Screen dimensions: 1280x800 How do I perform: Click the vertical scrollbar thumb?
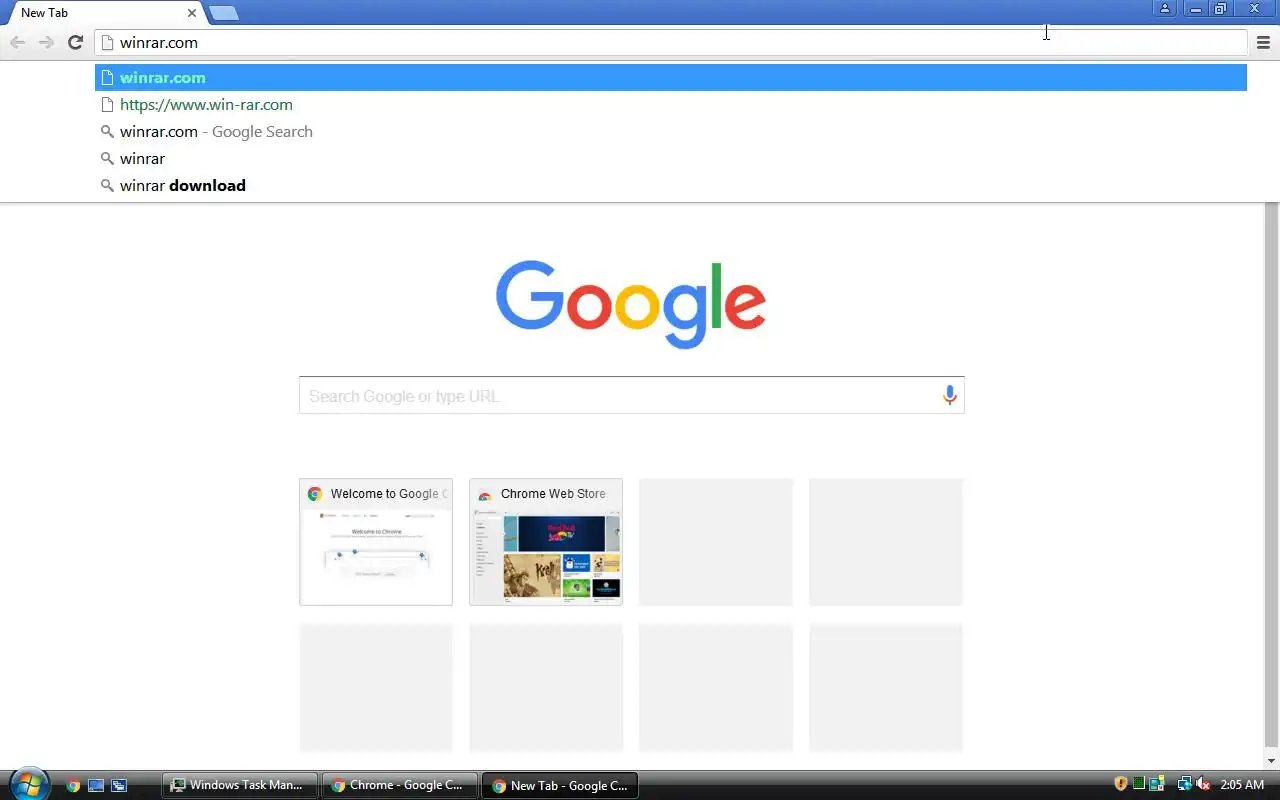[x=1272, y=475]
